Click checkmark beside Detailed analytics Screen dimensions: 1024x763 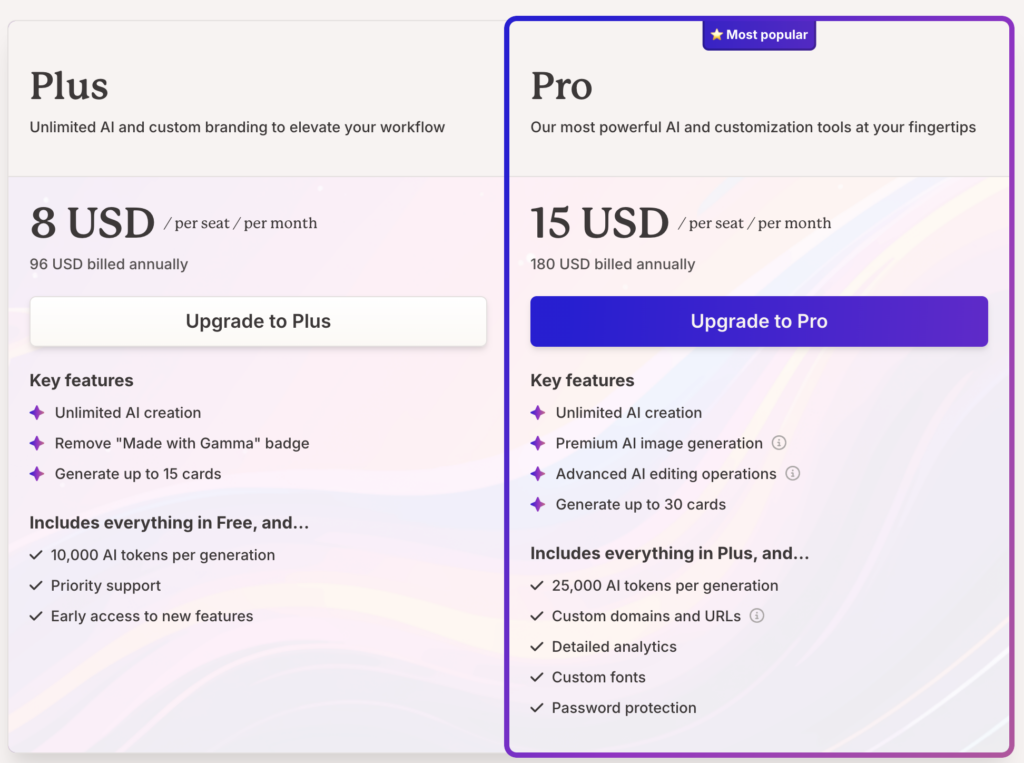click(537, 647)
